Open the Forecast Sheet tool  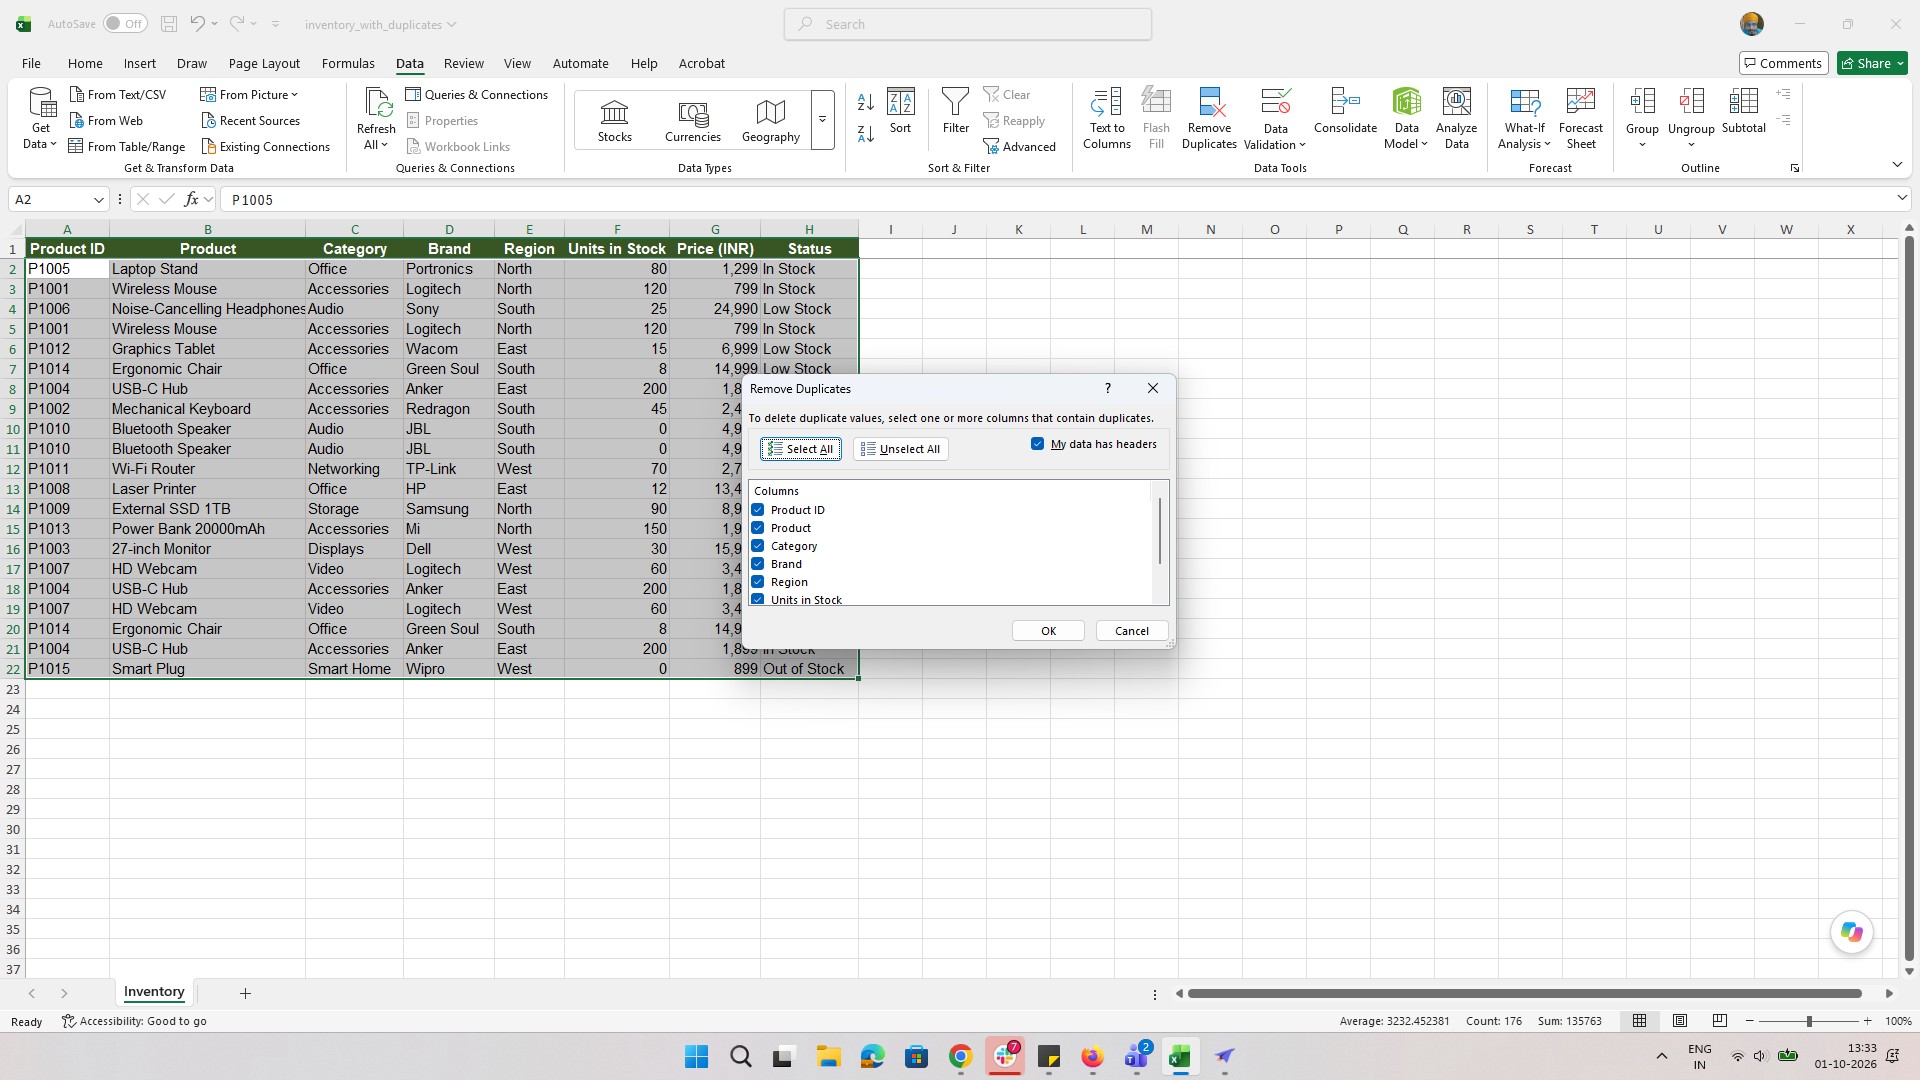coord(1580,118)
